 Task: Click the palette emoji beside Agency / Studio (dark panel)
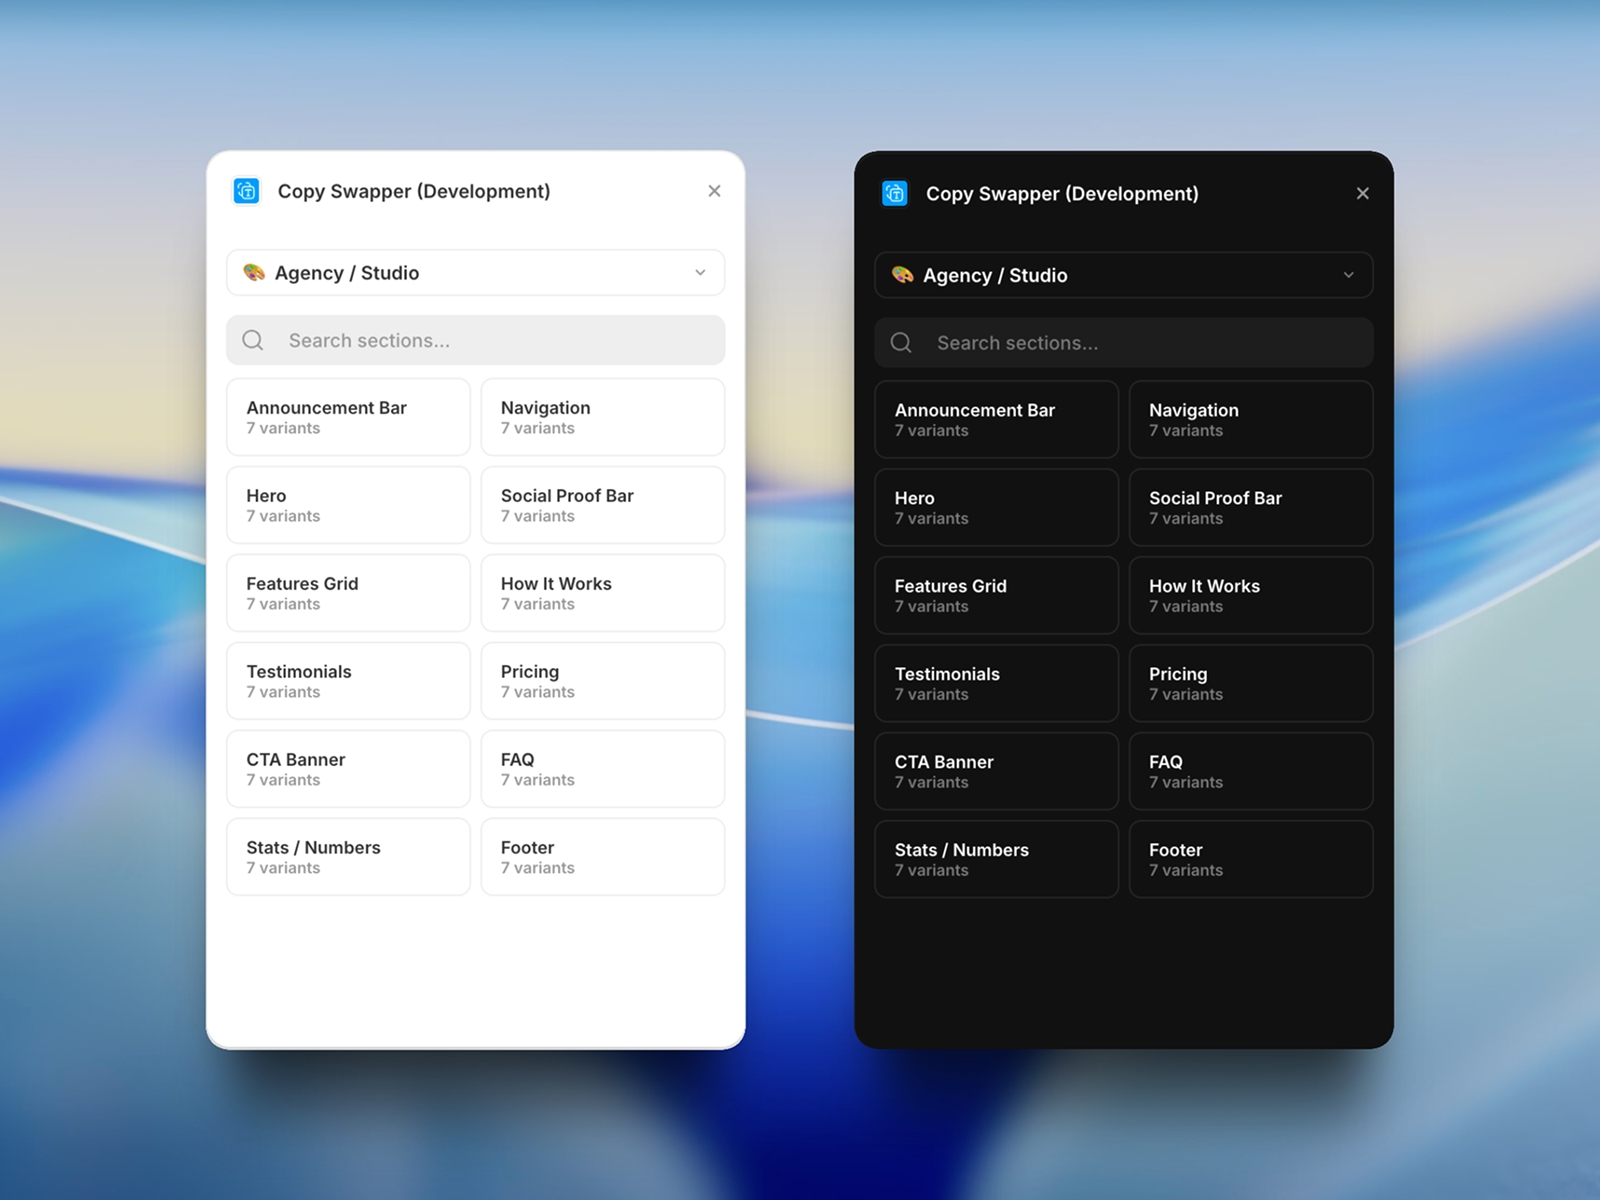pos(901,275)
